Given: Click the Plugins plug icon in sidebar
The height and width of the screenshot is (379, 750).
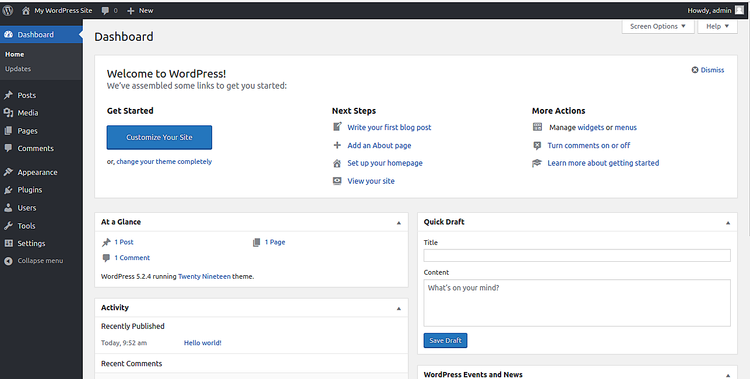Looking at the screenshot, I should [8, 190].
